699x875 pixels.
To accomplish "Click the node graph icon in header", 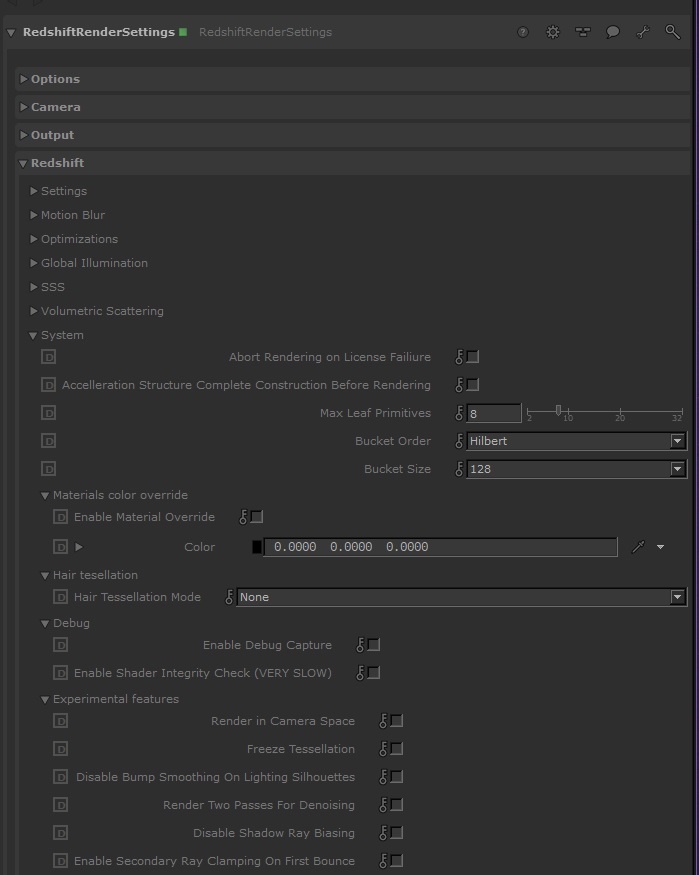I will (x=582, y=32).
